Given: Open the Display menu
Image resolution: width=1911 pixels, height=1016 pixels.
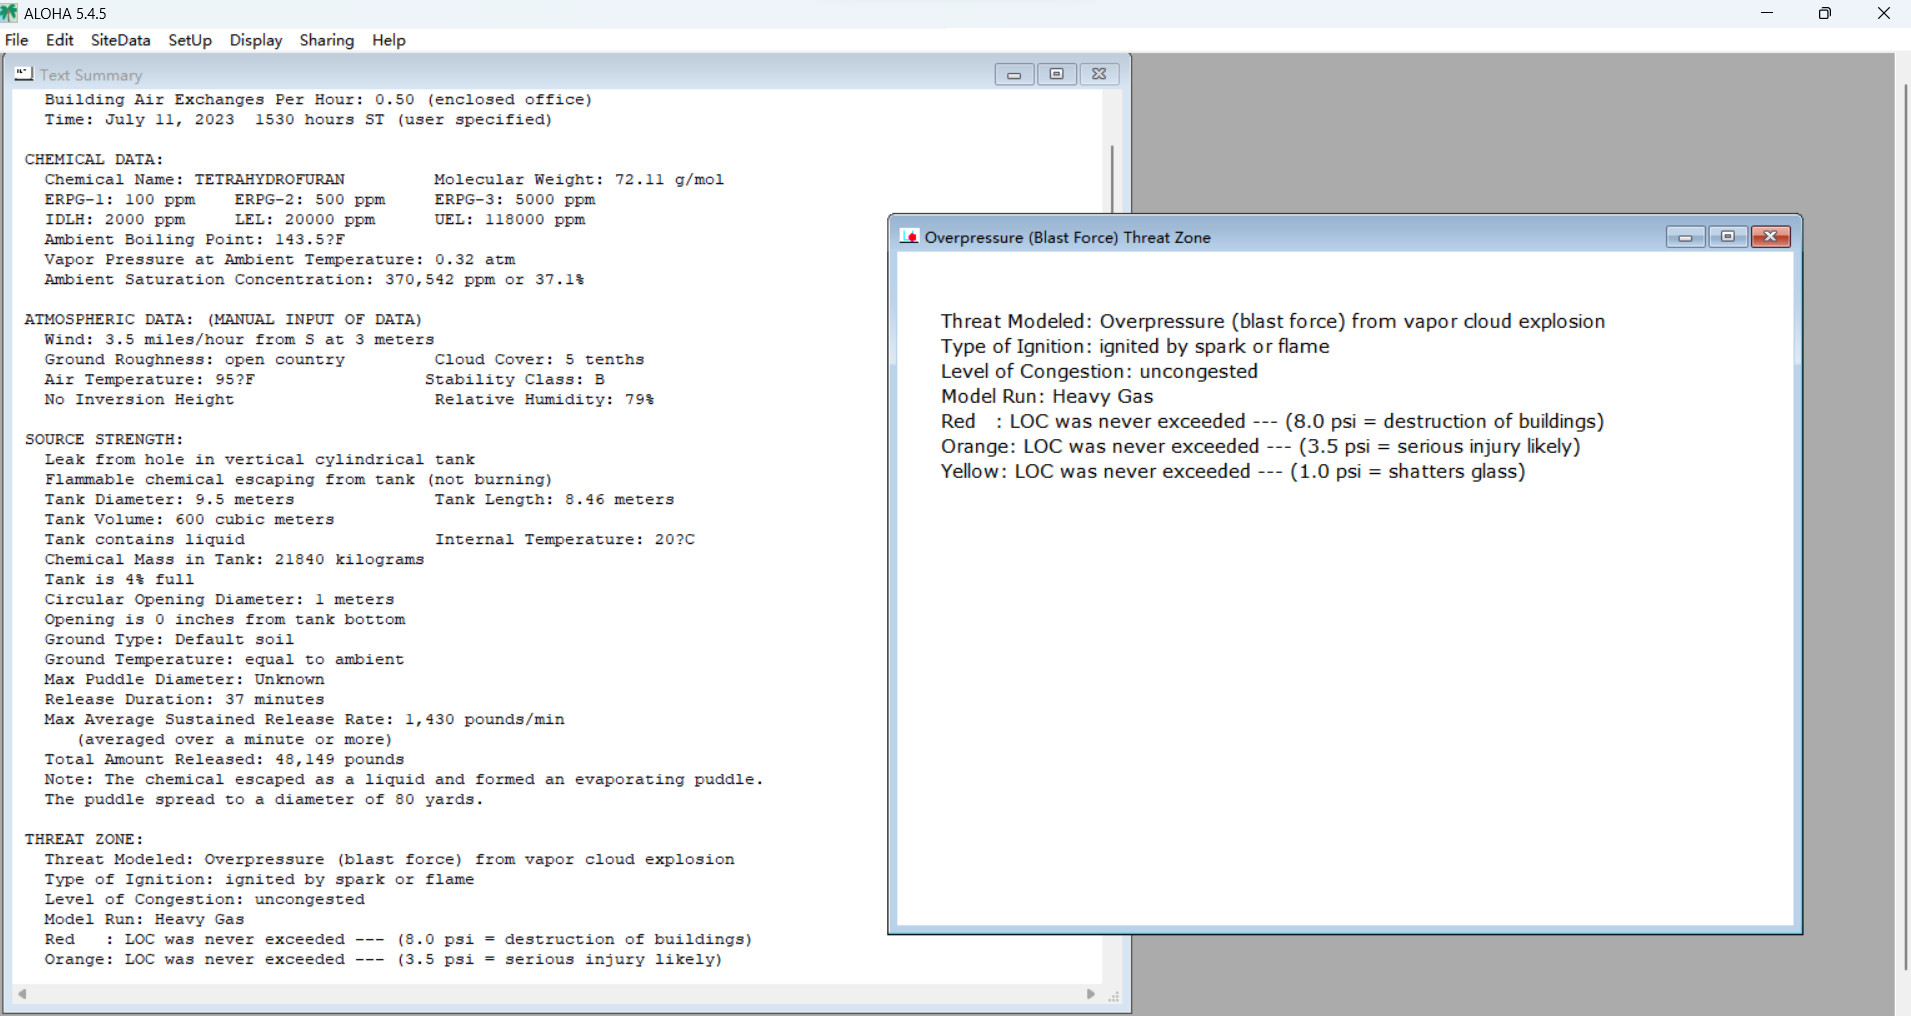Looking at the screenshot, I should click(256, 40).
